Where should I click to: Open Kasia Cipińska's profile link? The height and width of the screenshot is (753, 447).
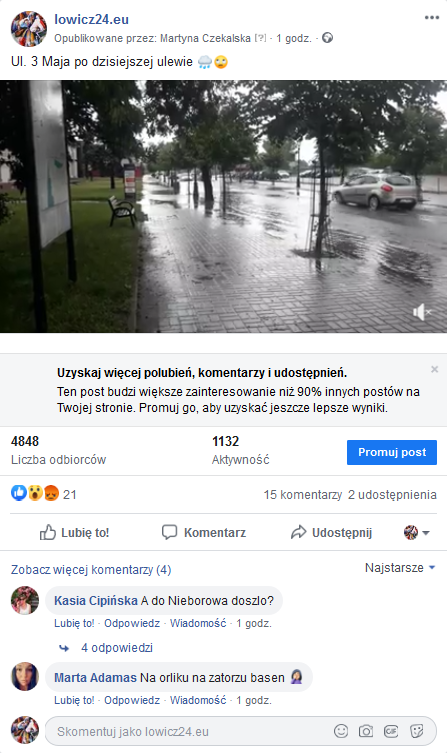point(96,601)
